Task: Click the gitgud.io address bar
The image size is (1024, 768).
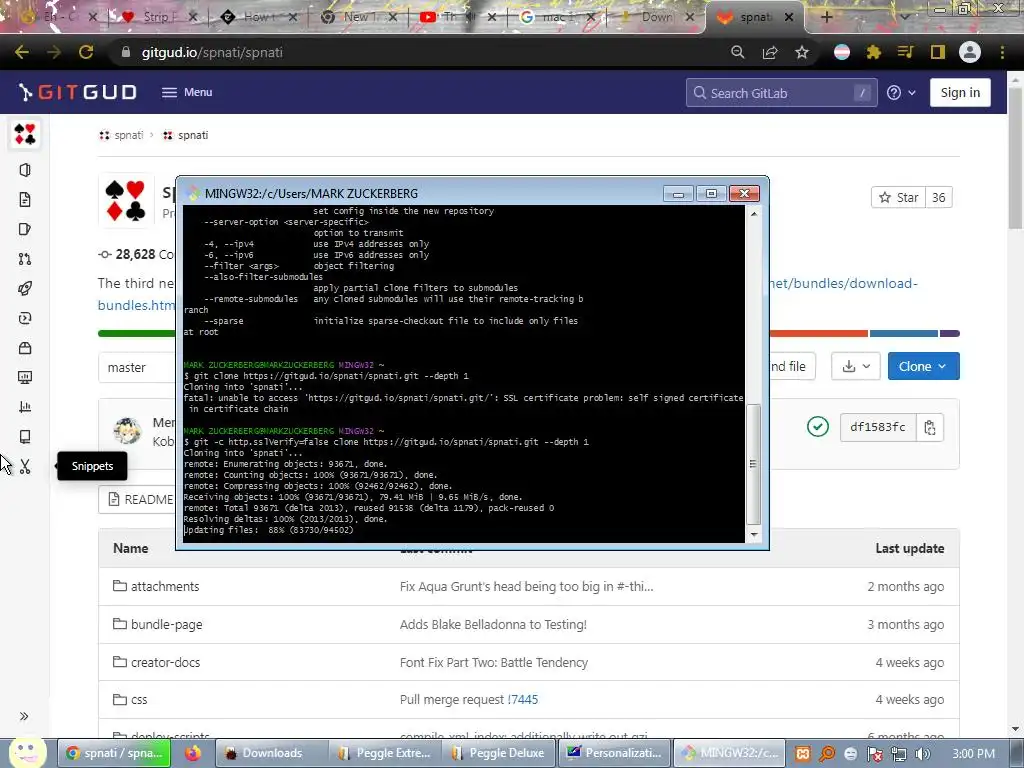Action: point(418,52)
